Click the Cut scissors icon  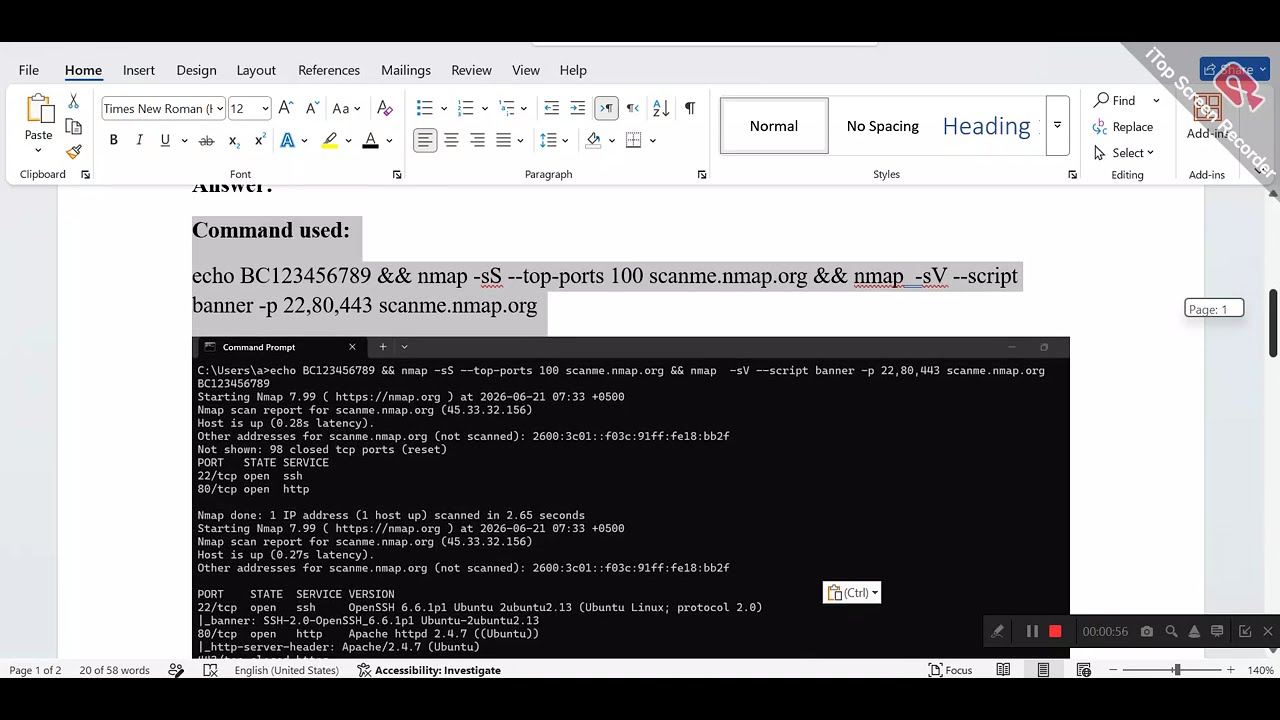(73, 101)
